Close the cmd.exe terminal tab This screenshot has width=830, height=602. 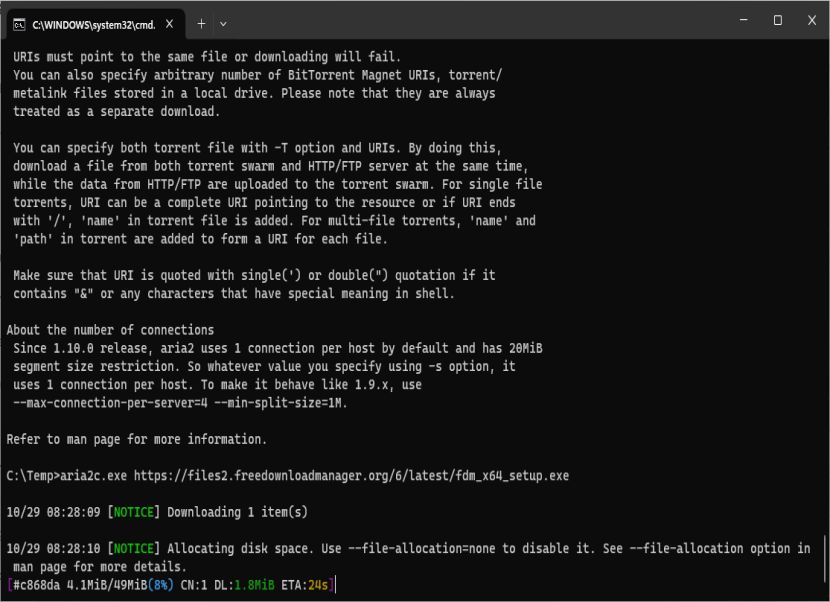tap(169, 24)
